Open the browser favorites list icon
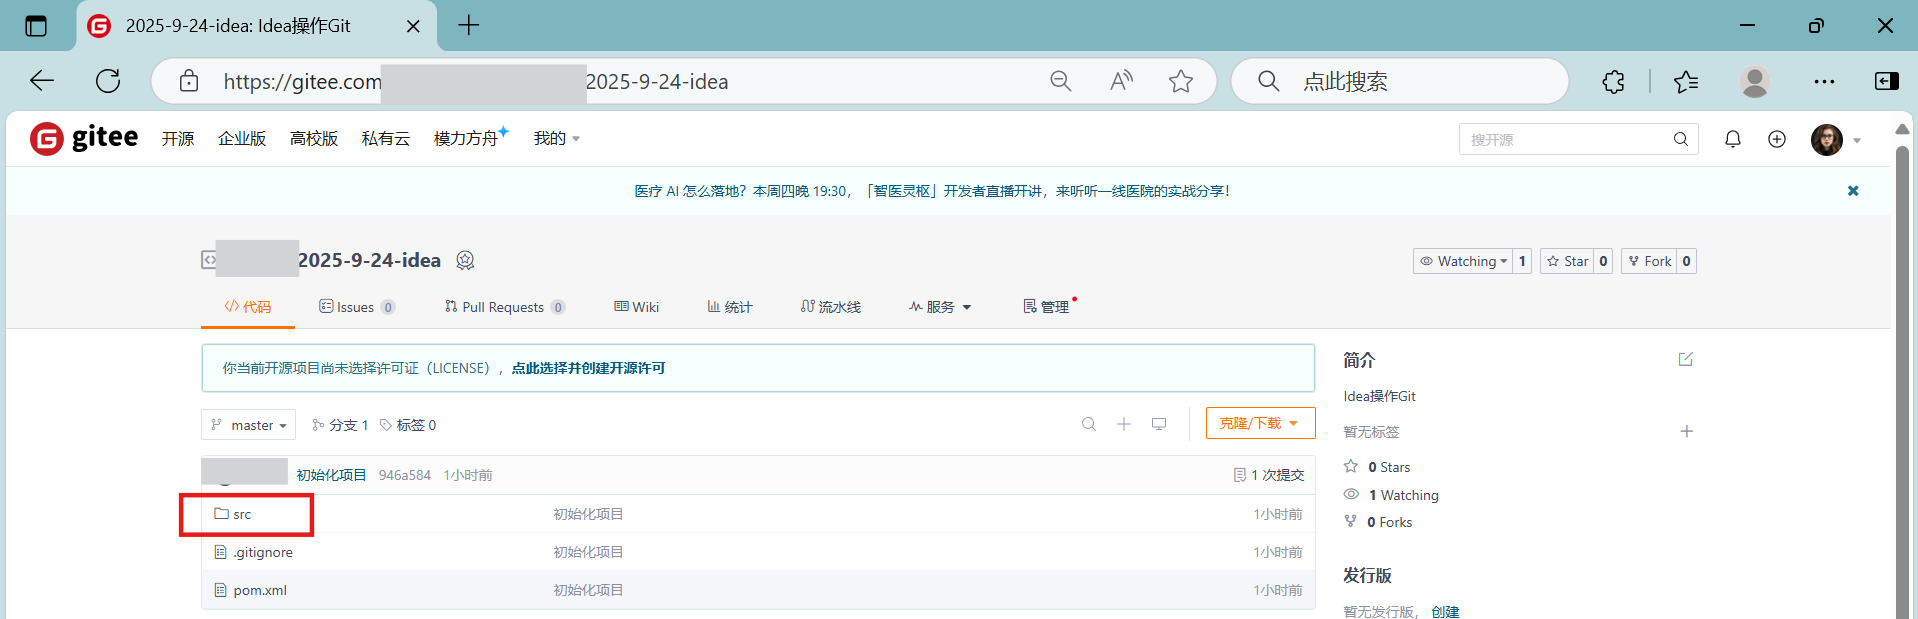 [x=1686, y=81]
